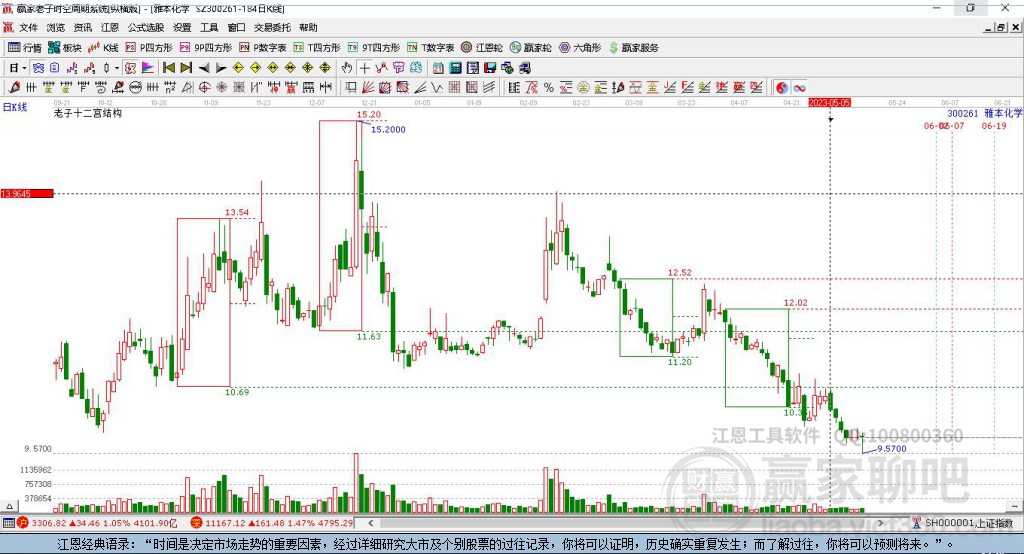Image resolution: width=1024 pixels, height=554 pixels.
Task: Open the 设置 menu
Action: coord(182,27)
